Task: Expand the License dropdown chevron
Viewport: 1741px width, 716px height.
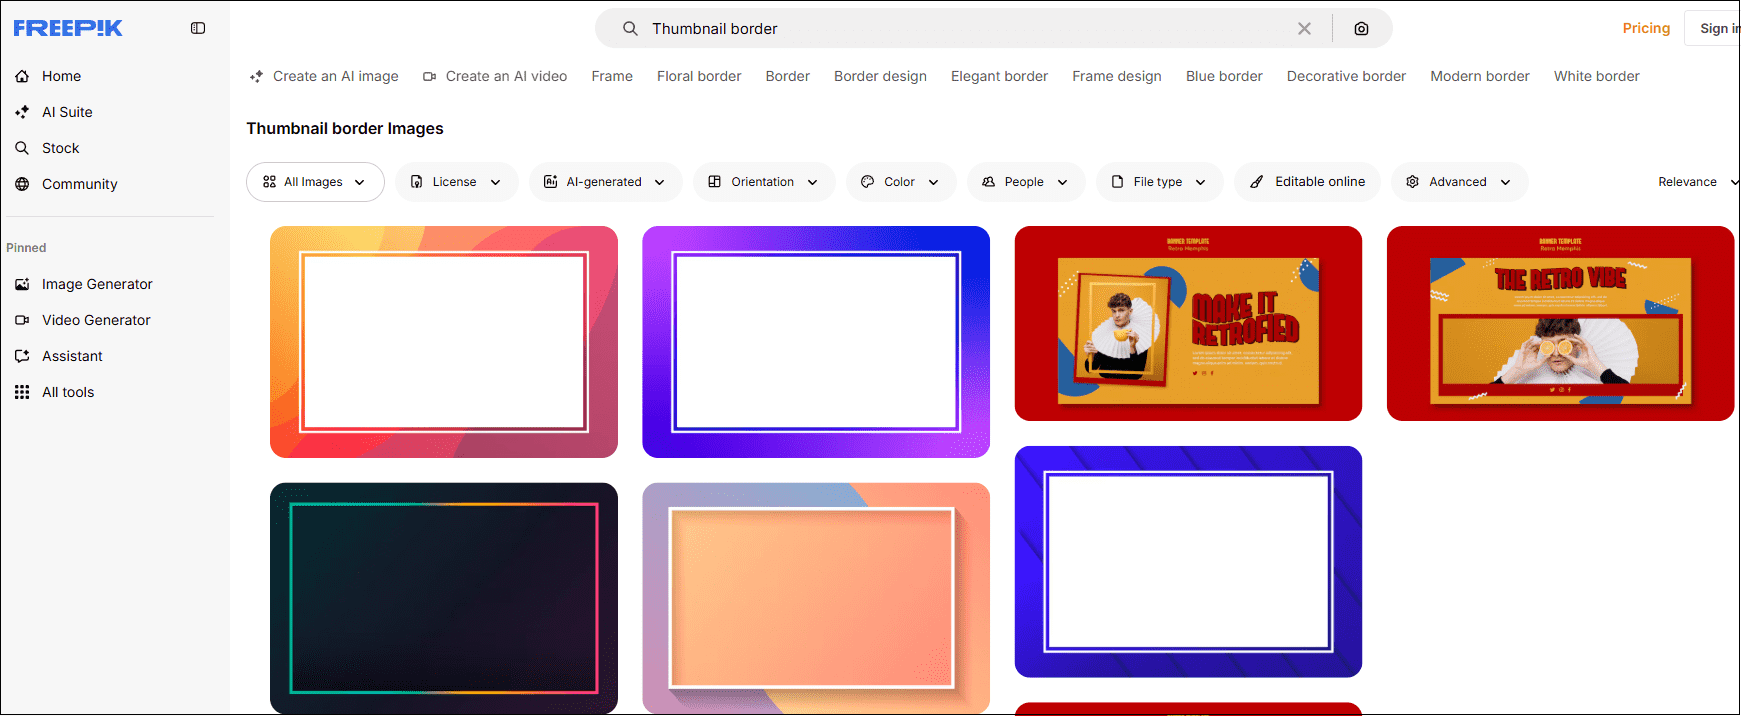Action: click(x=495, y=182)
